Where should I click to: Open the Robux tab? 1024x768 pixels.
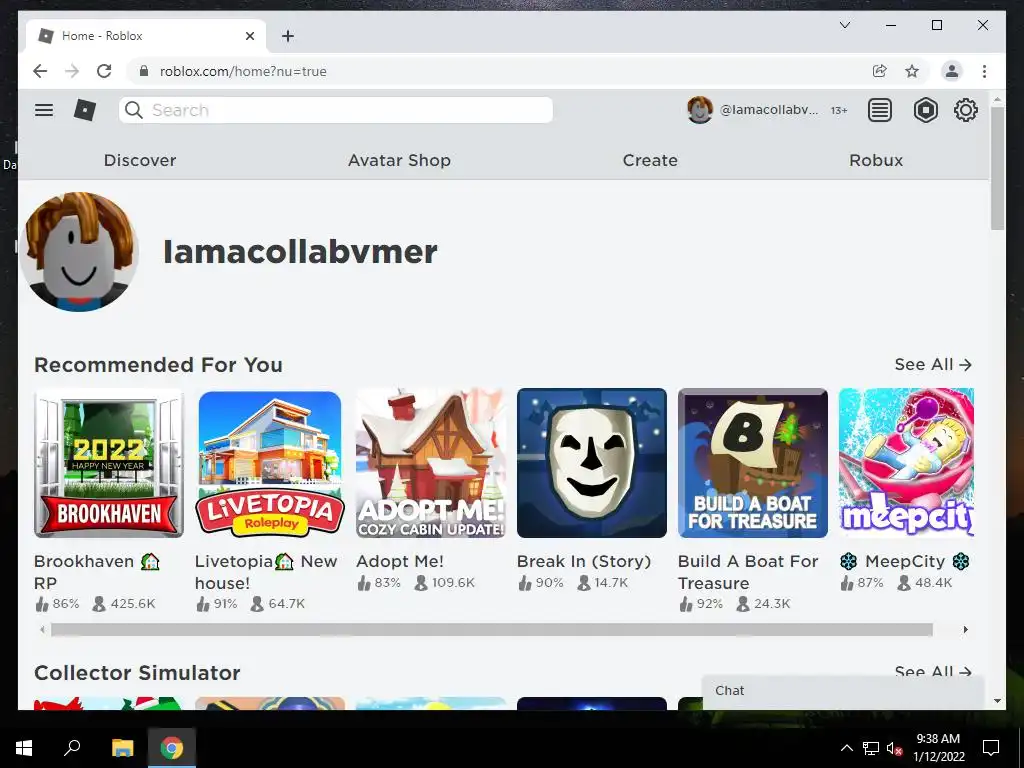[876, 160]
